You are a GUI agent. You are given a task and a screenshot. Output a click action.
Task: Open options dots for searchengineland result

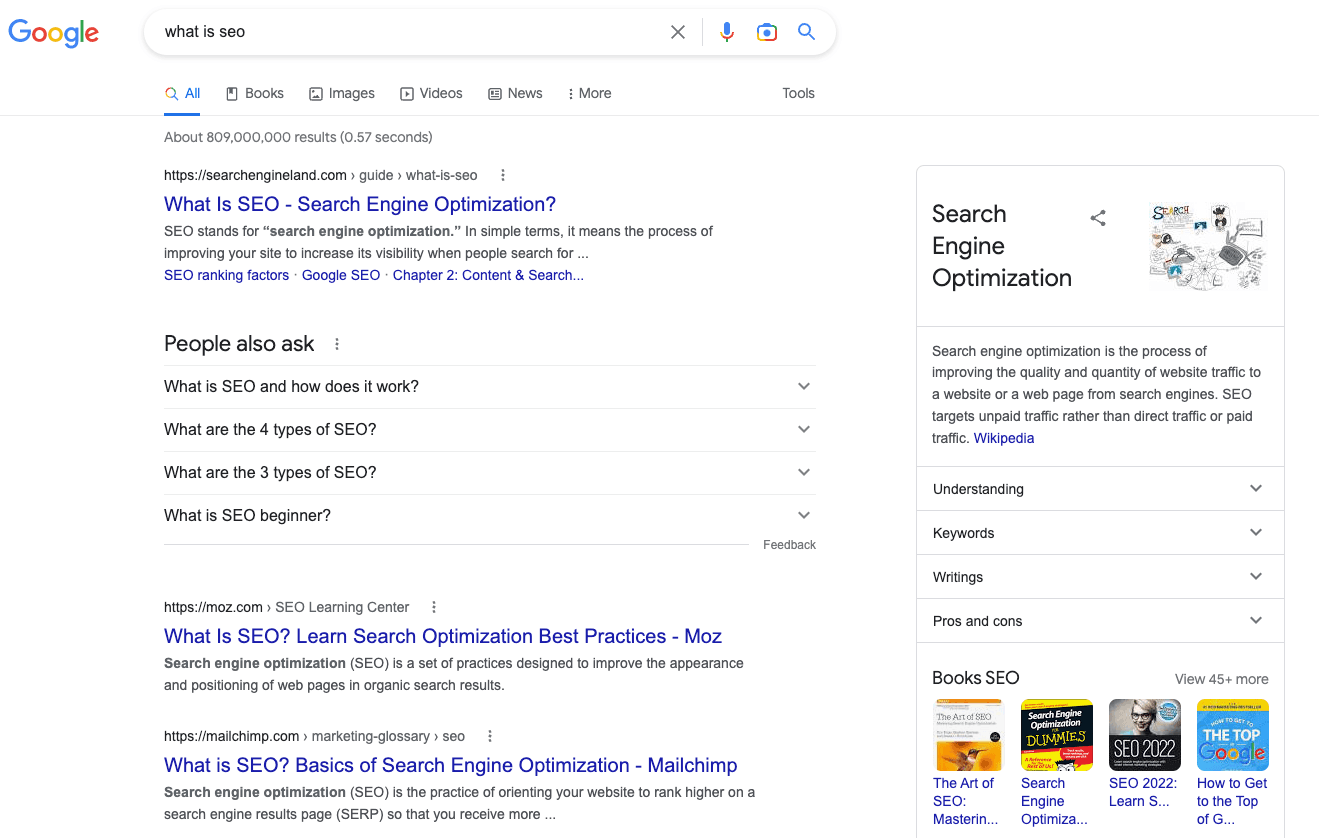pos(503,175)
